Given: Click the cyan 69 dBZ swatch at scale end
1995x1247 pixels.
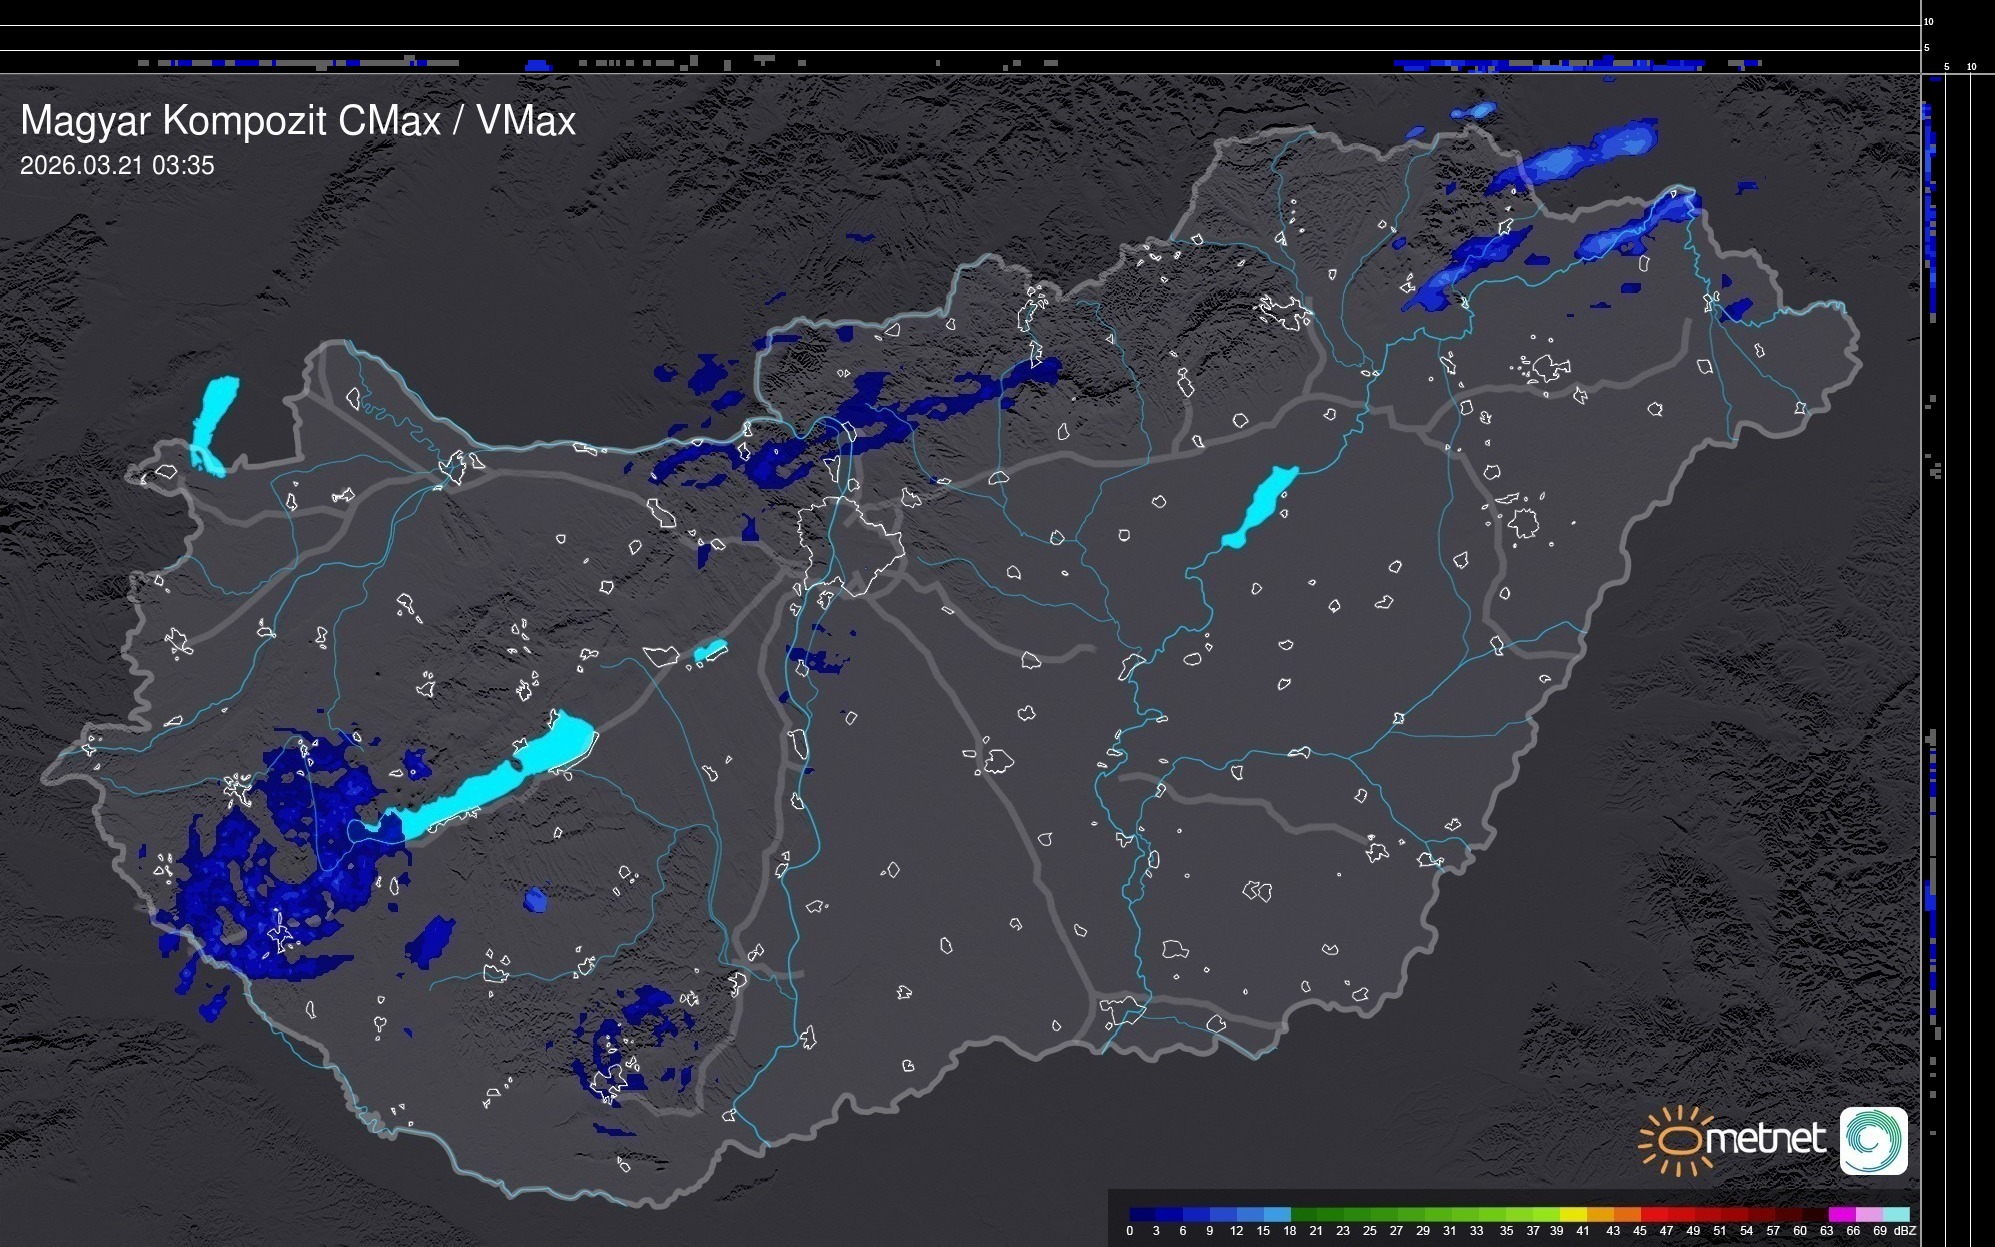Looking at the screenshot, I should tap(1896, 1214).
